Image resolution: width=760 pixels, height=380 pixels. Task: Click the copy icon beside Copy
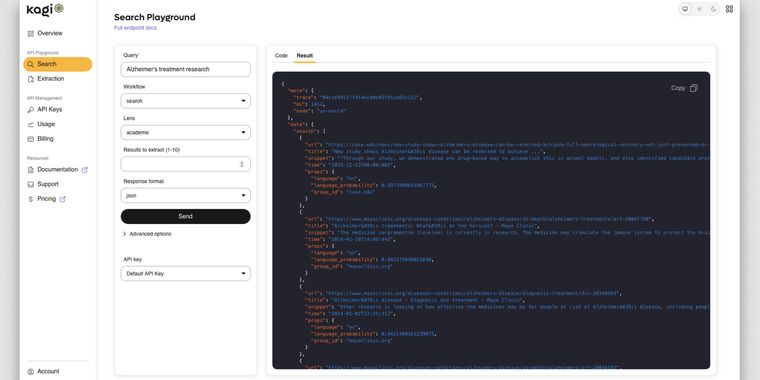point(694,88)
